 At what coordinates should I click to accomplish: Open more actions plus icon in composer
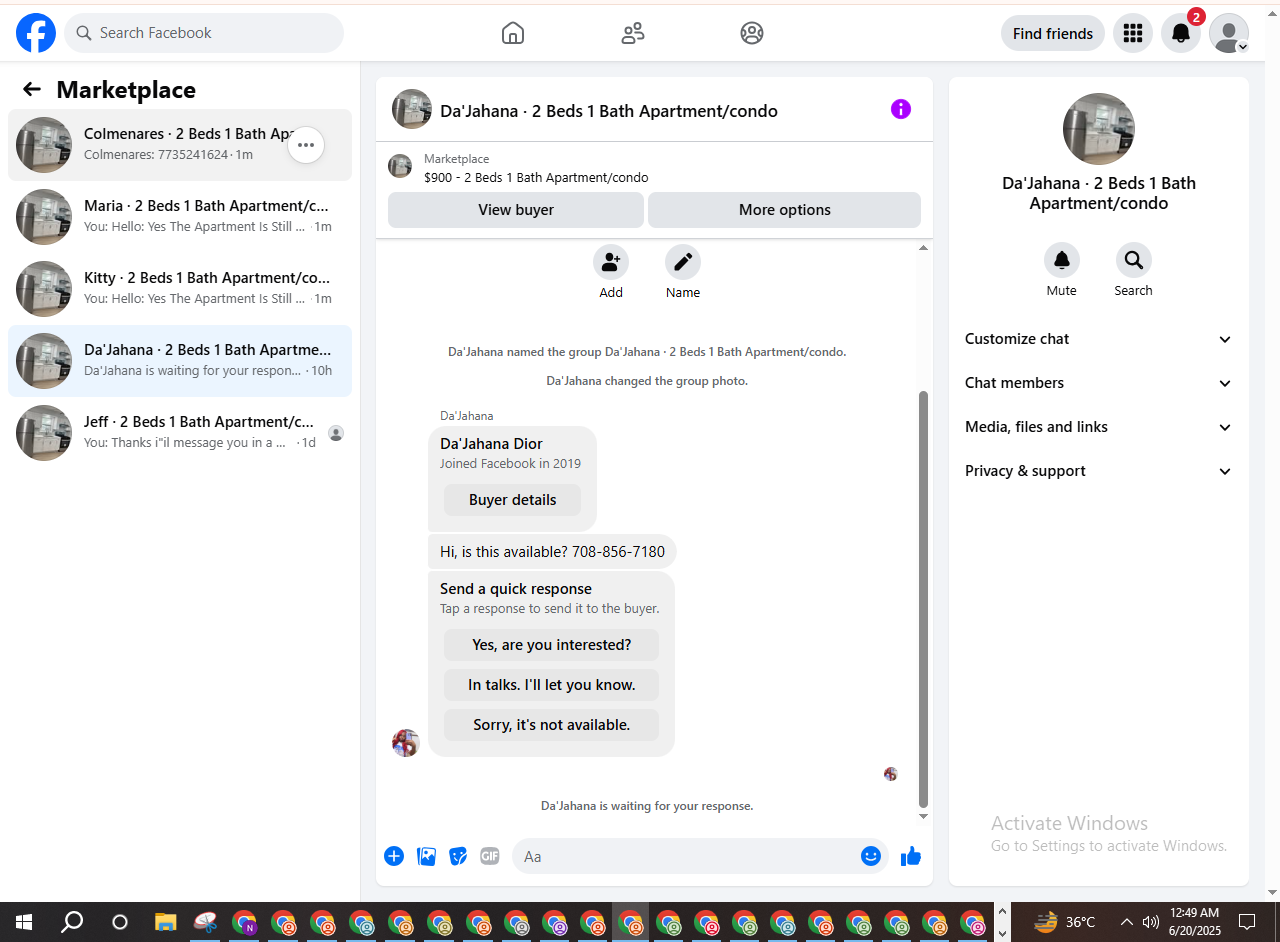coord(394,856)
